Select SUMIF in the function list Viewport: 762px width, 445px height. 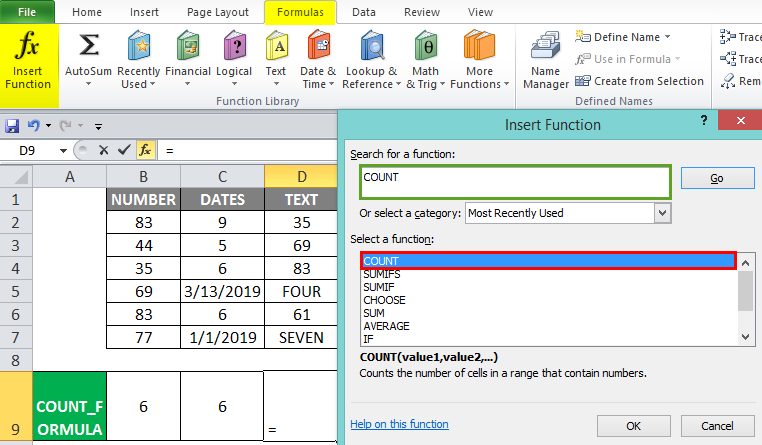548,287
